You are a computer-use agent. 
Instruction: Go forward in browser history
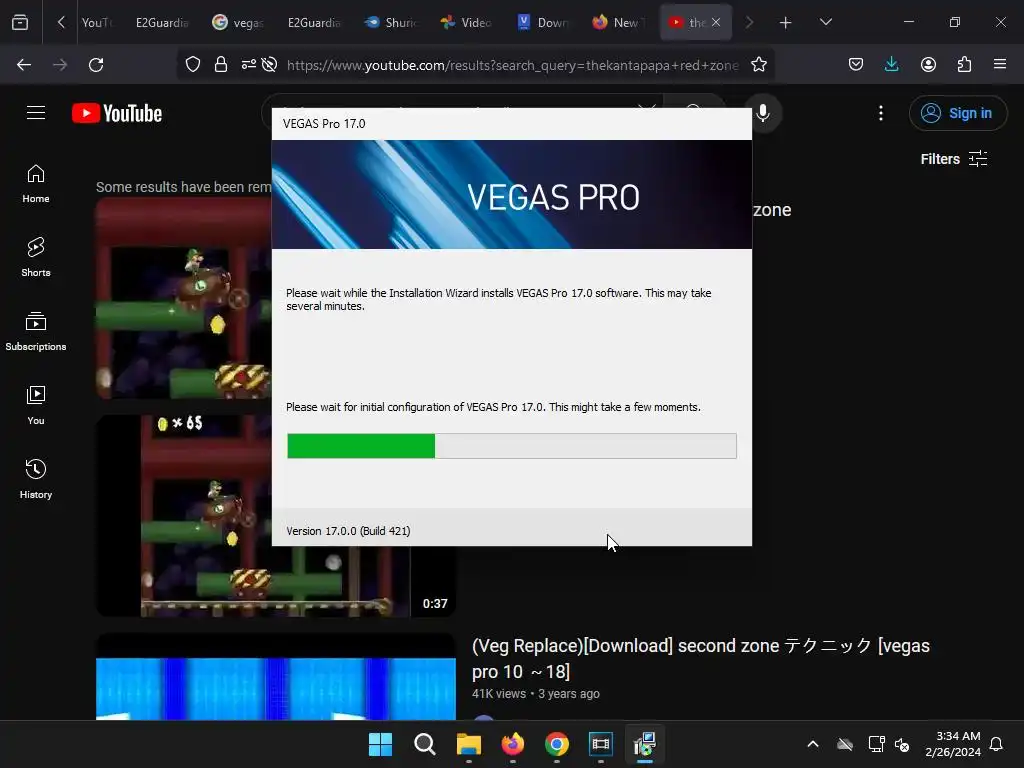coord(60,65)
